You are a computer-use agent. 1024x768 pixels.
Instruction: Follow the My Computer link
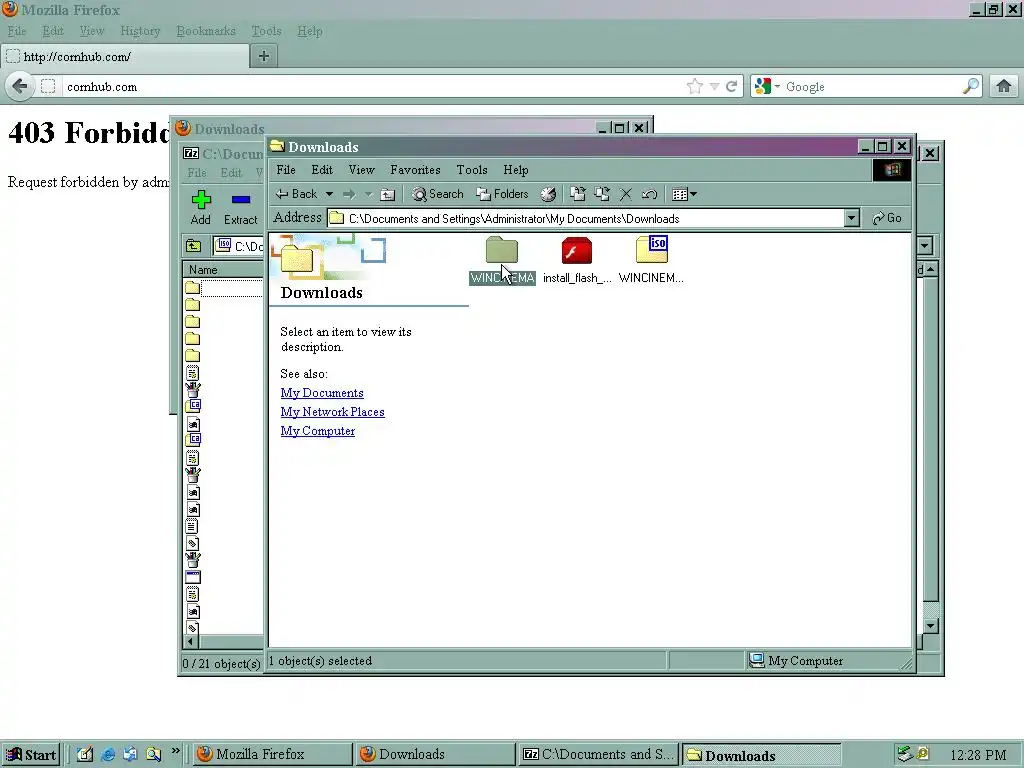tap(317, 431)
